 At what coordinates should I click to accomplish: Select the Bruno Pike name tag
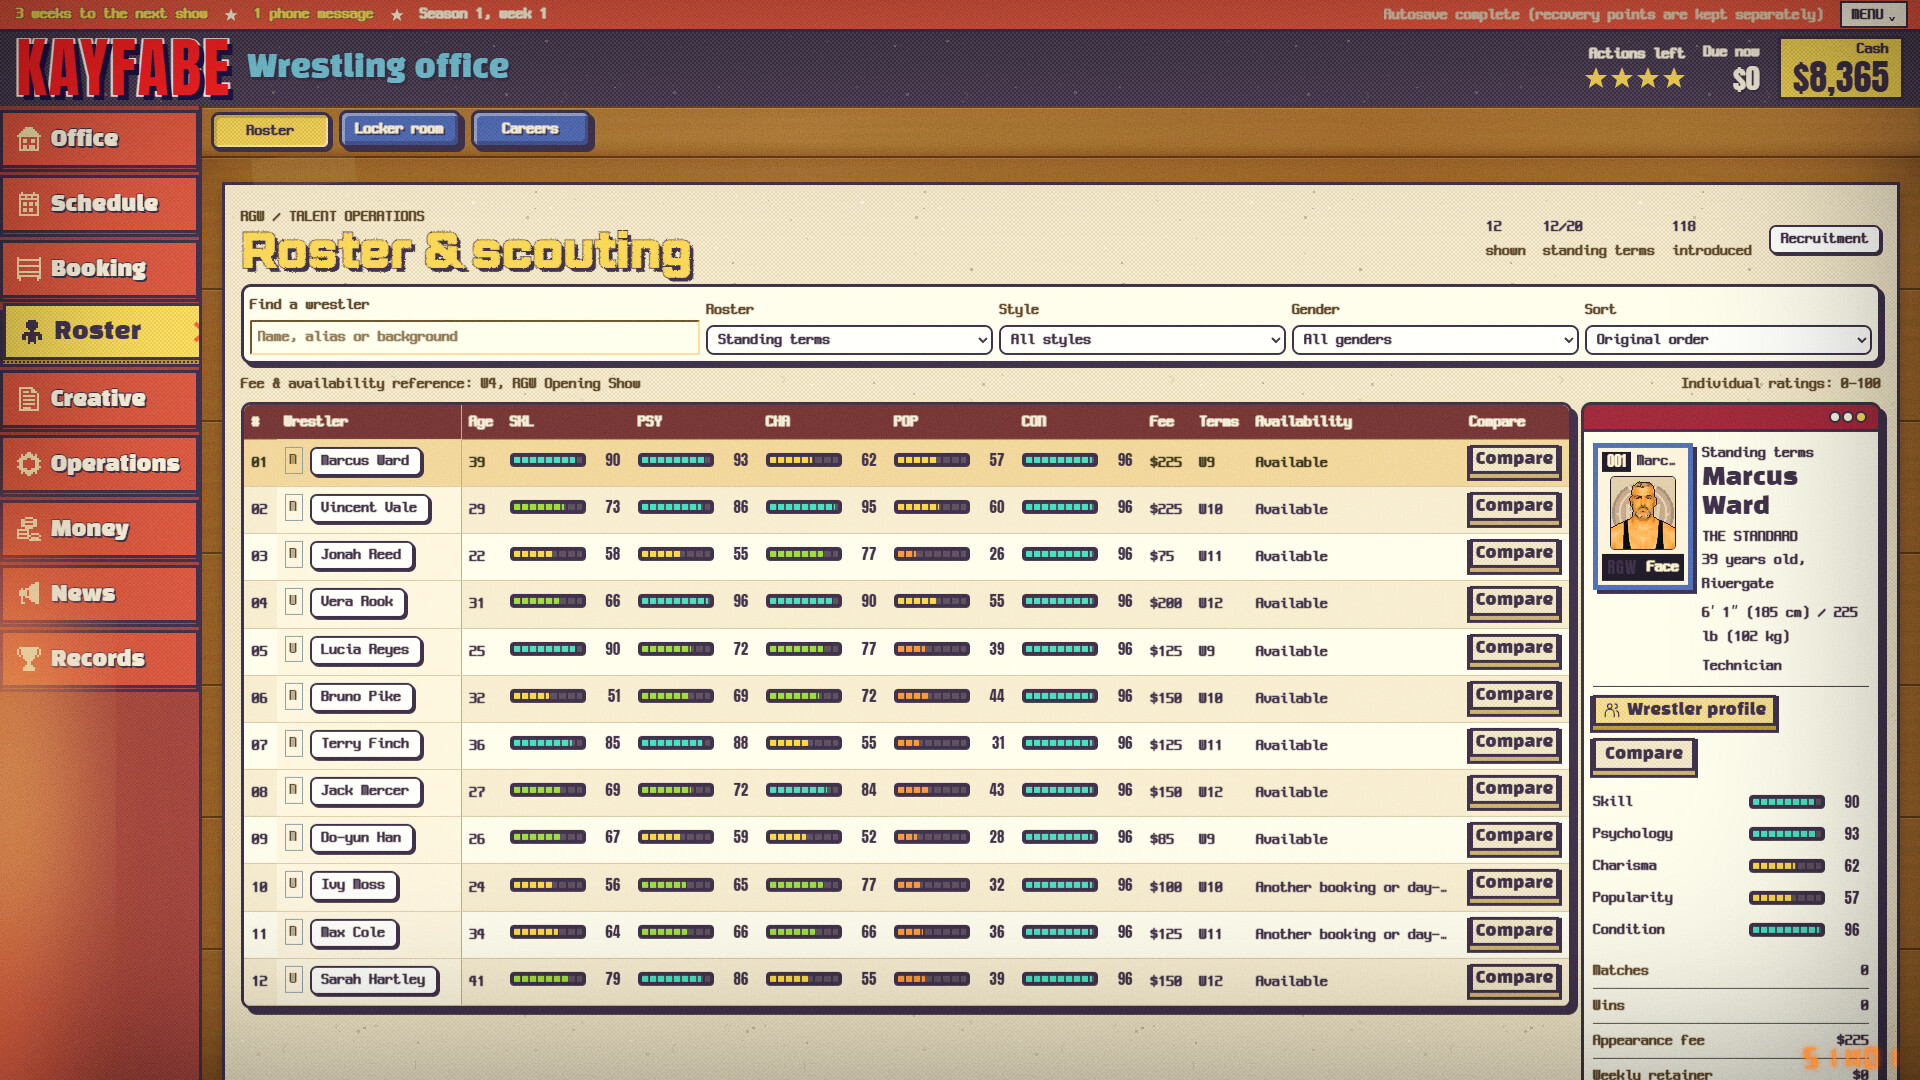point(361,697)
